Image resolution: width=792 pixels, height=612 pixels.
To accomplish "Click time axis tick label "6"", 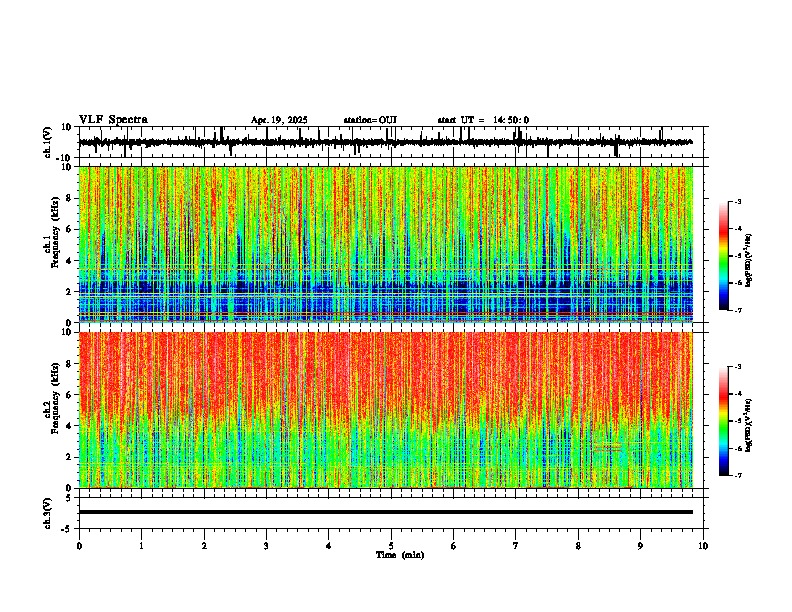I will point(454,546).
